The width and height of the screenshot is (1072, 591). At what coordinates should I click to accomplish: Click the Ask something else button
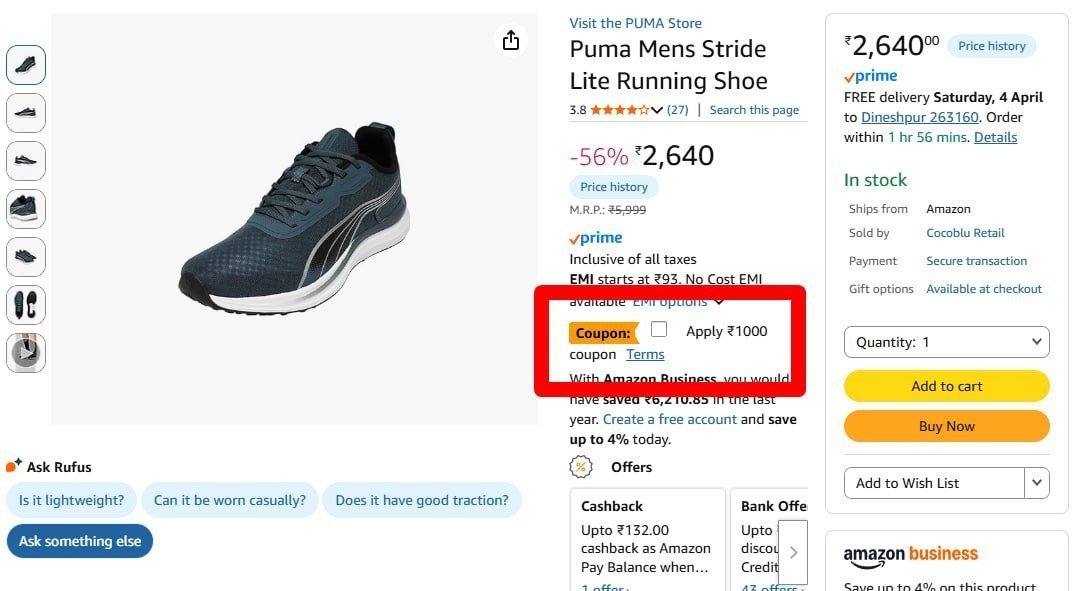coord(80,541)
